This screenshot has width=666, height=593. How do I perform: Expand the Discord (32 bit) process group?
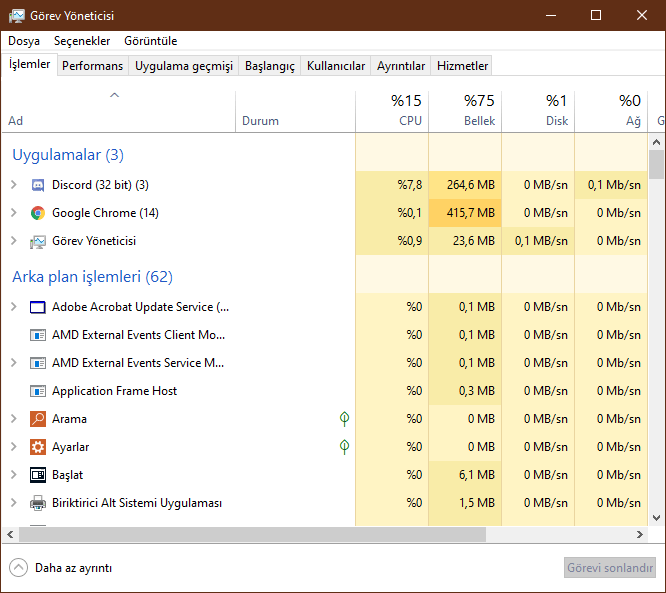click(14, 185)
